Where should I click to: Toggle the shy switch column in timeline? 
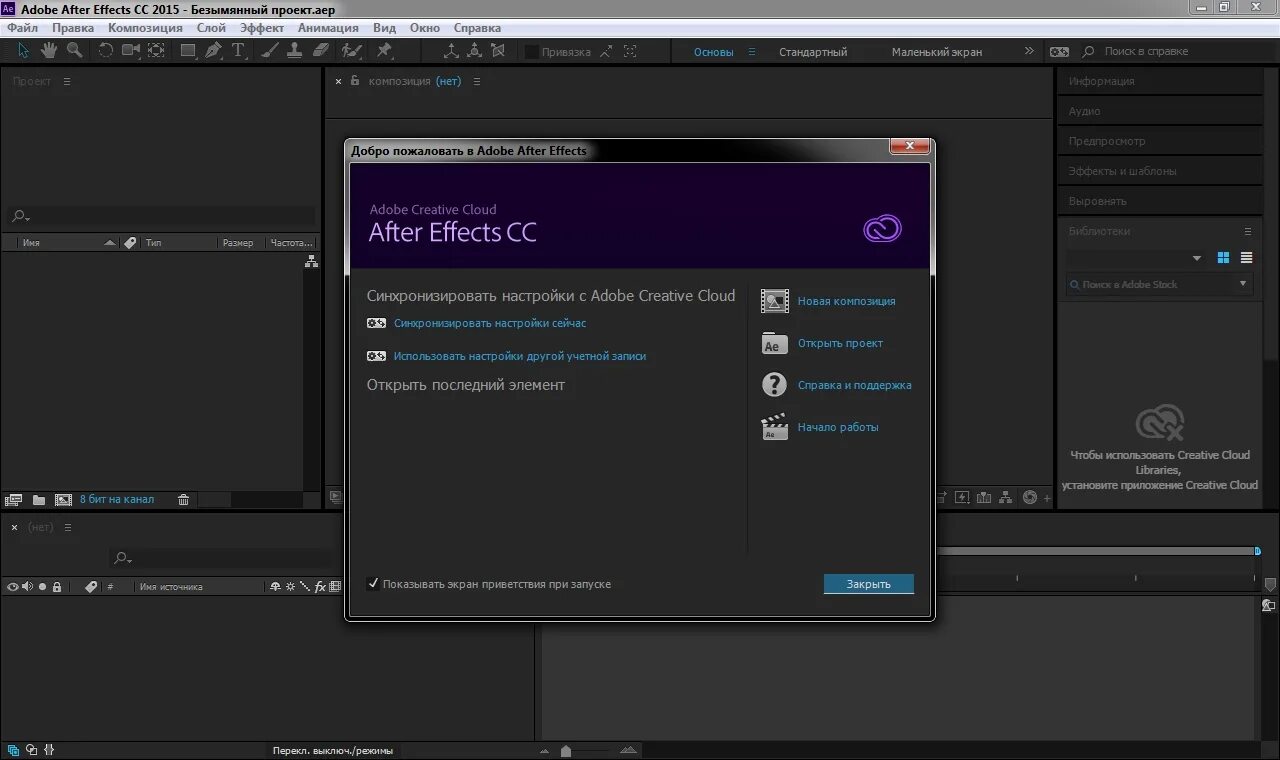276,587
